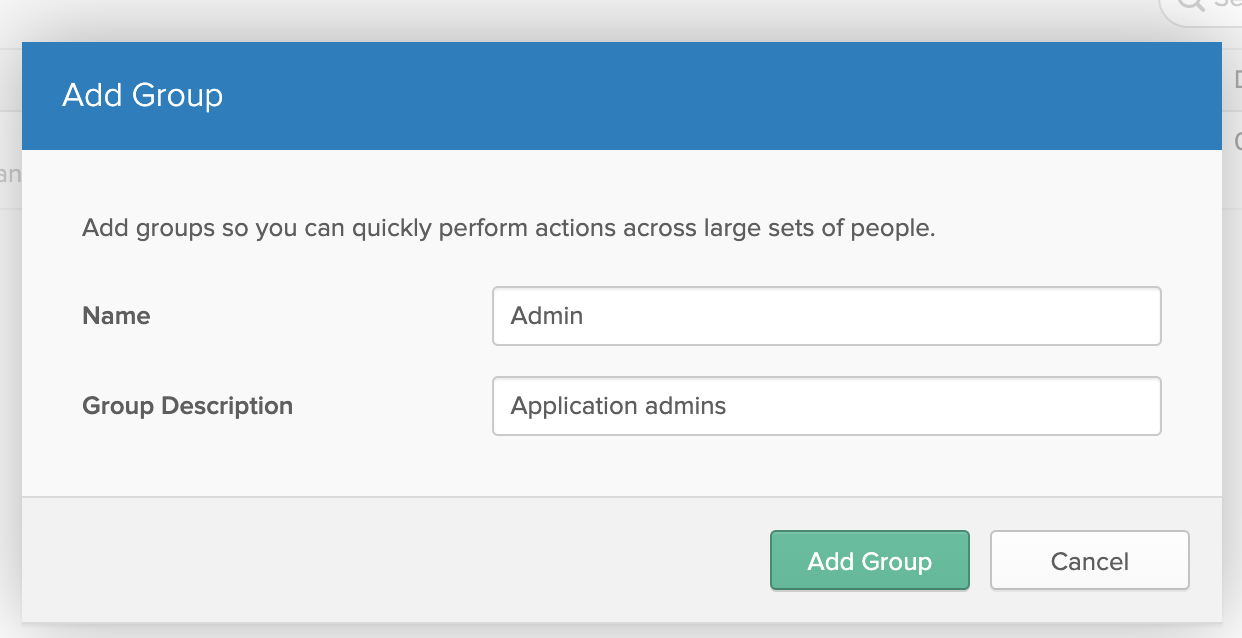Click the Name input field
Image resolution: width=1242 pixels, height=638 pixels.
[x=826, y=316]
